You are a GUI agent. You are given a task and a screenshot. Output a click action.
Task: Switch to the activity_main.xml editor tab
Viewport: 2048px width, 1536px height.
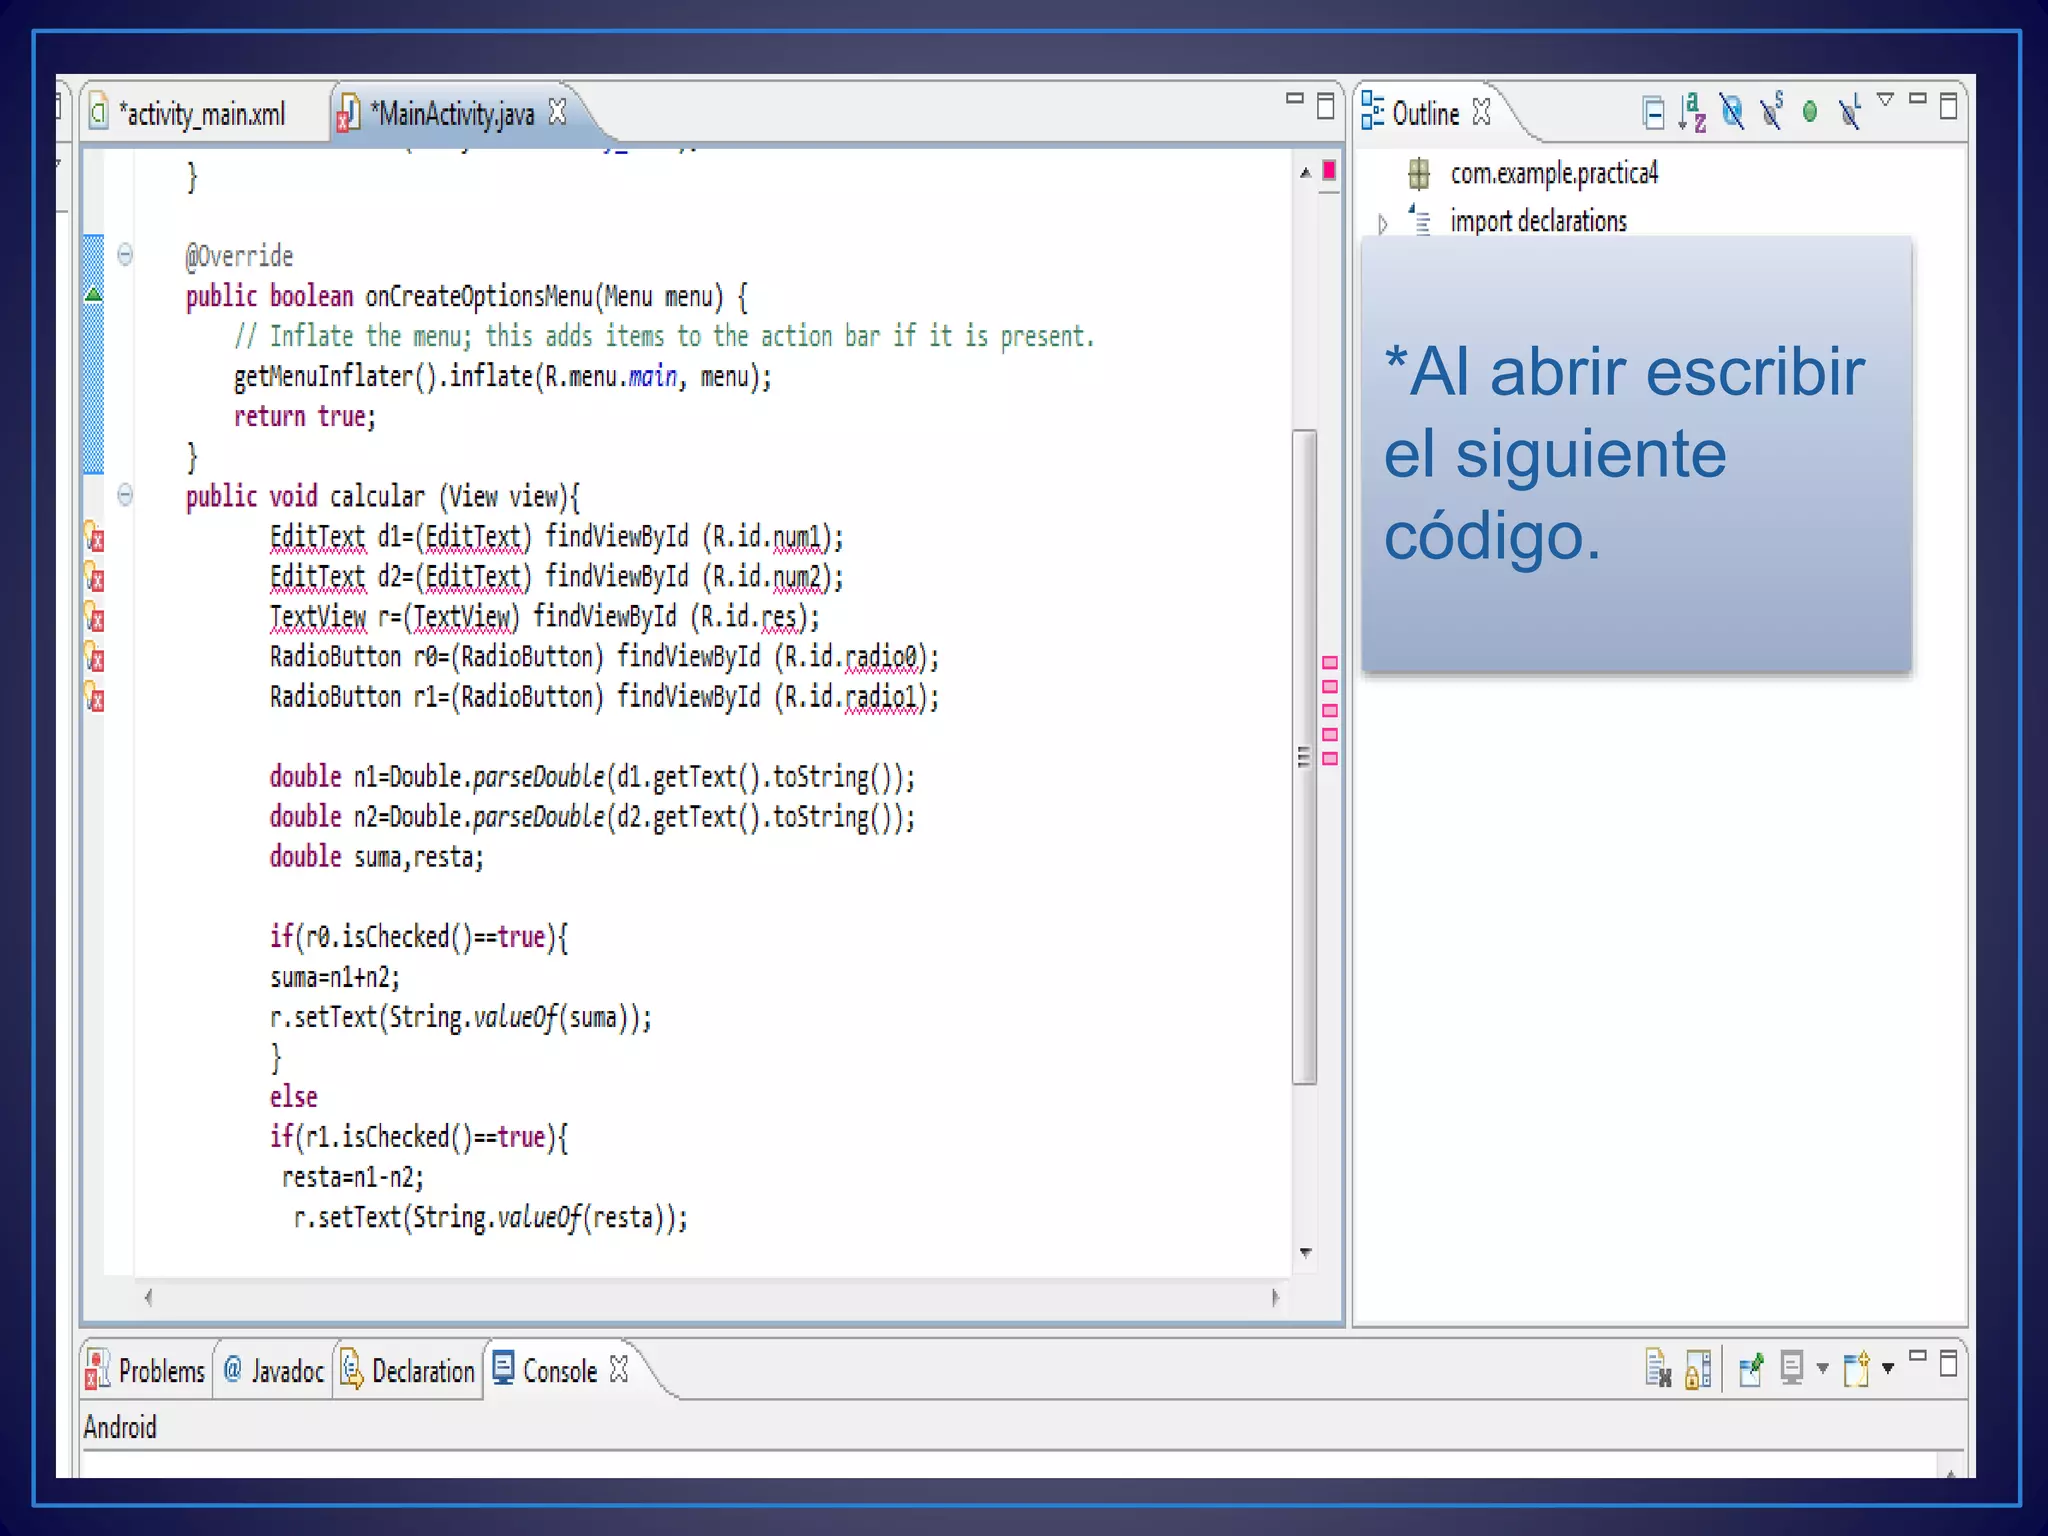coord(202,114)
